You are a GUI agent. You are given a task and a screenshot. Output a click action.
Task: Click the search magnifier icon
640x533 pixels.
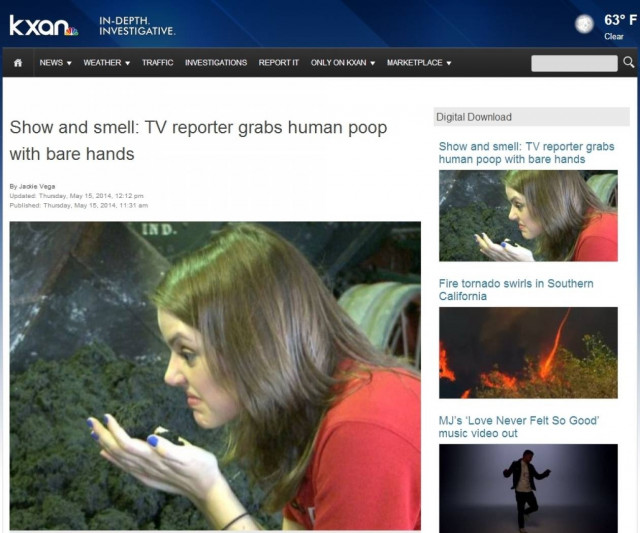click(x=629, y=62)
